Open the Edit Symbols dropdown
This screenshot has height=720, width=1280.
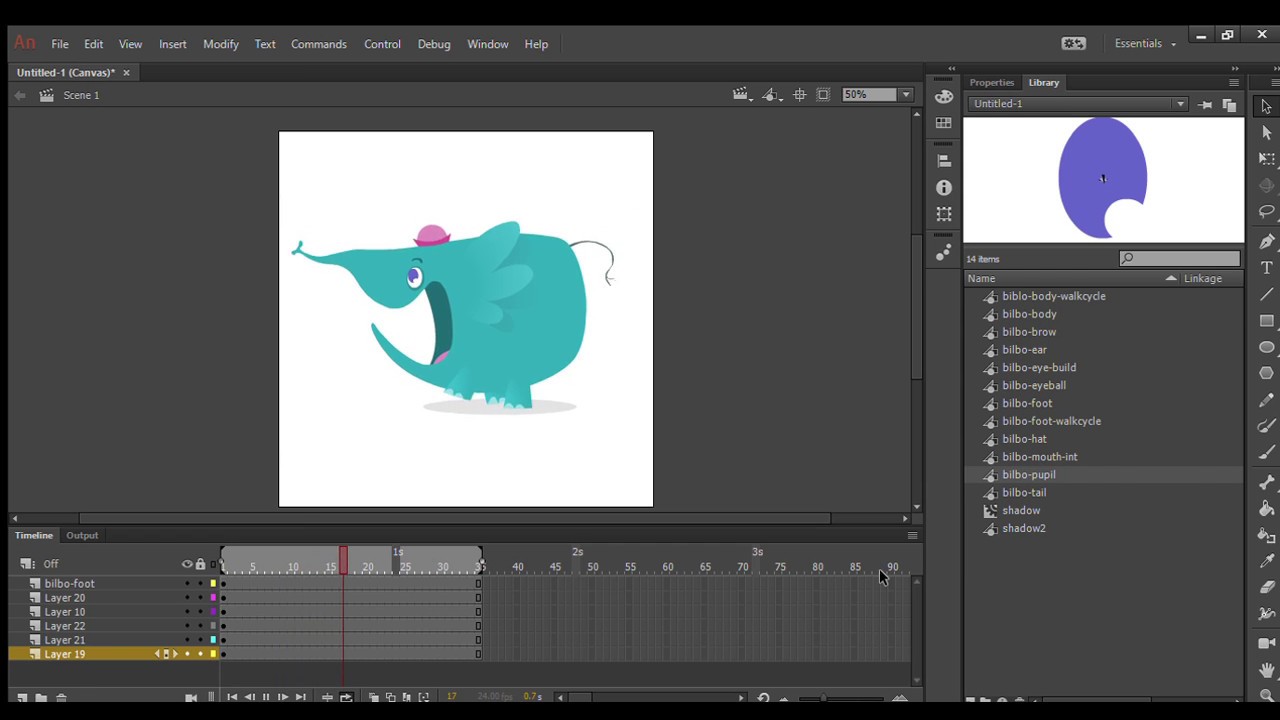pos(772,95)
